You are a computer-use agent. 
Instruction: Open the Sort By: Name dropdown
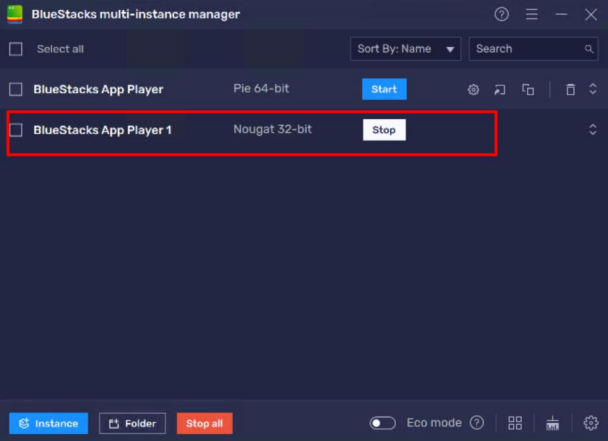(406, 49)
